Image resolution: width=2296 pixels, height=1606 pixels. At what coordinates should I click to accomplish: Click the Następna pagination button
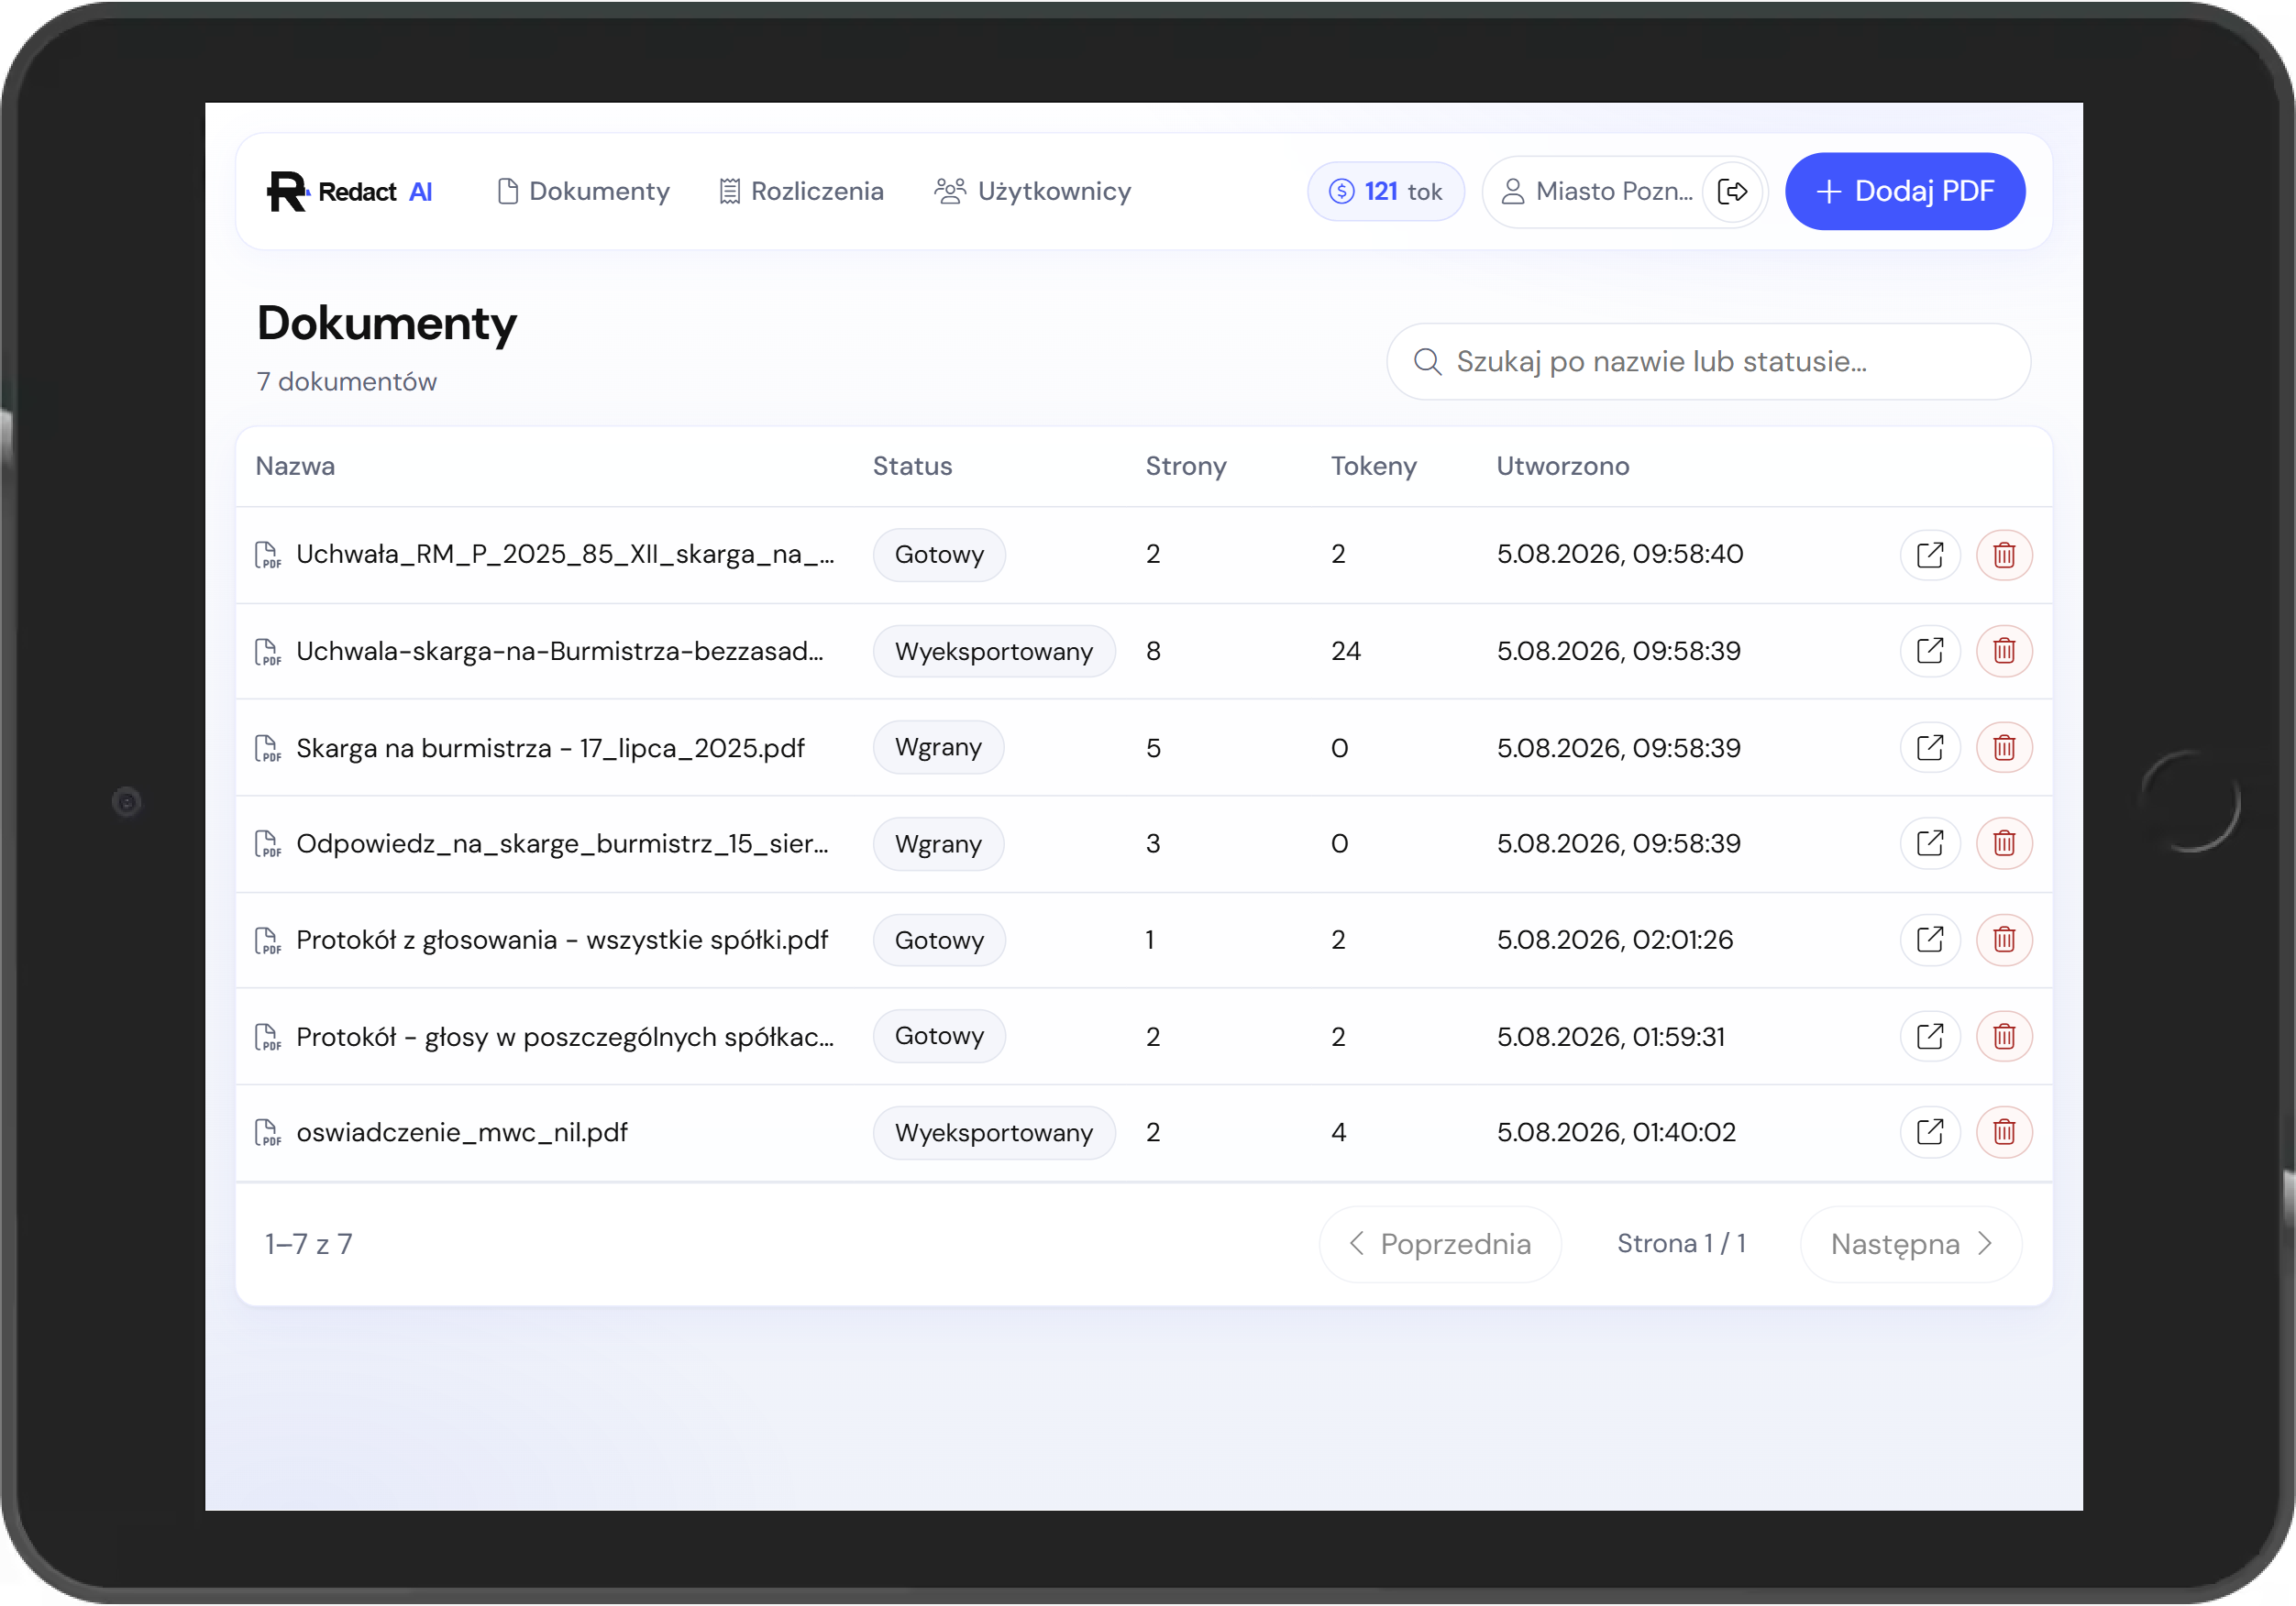coord(1910,1243)
